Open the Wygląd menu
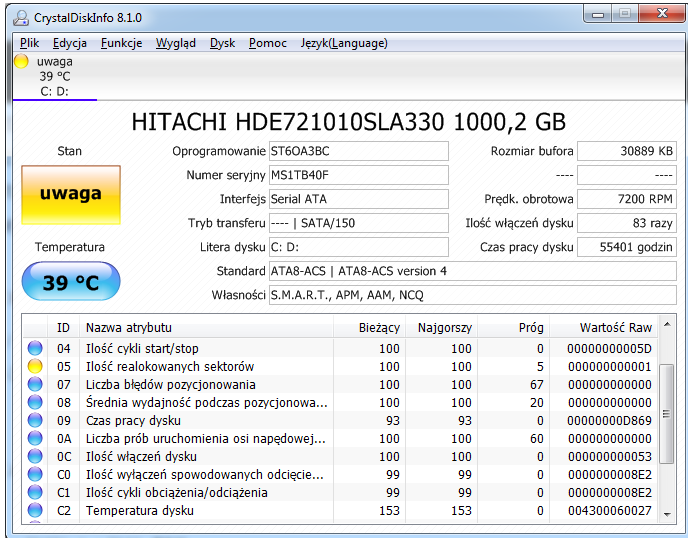This screenshot has height=538, width=688. tap(176, 43)
